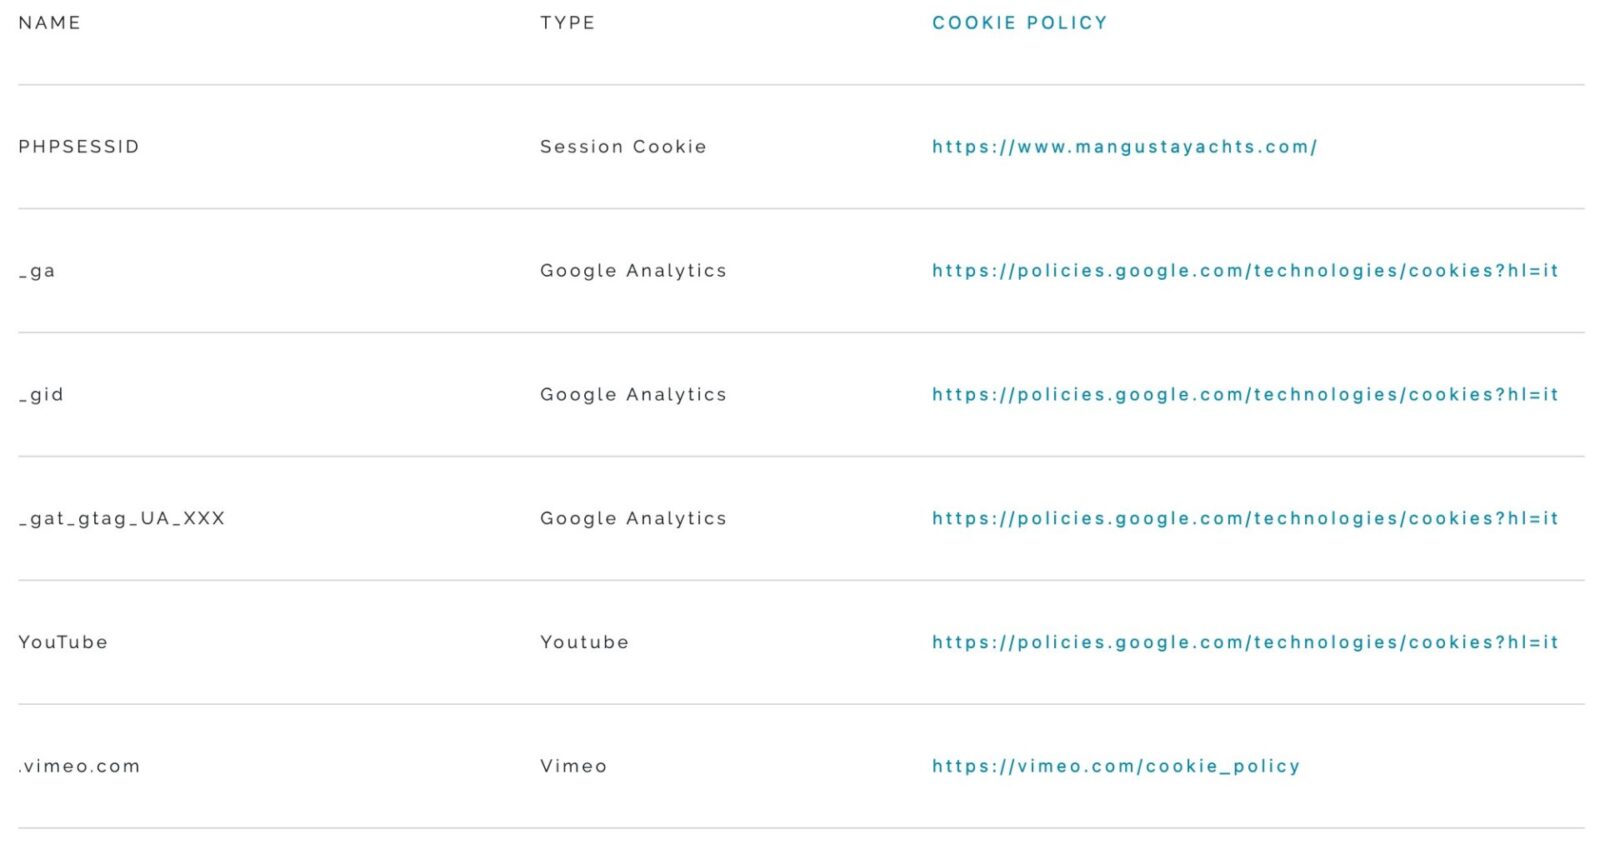
Task: Click the Session Cookie type text
Action: pyautogui.click(x=623, y=147)
